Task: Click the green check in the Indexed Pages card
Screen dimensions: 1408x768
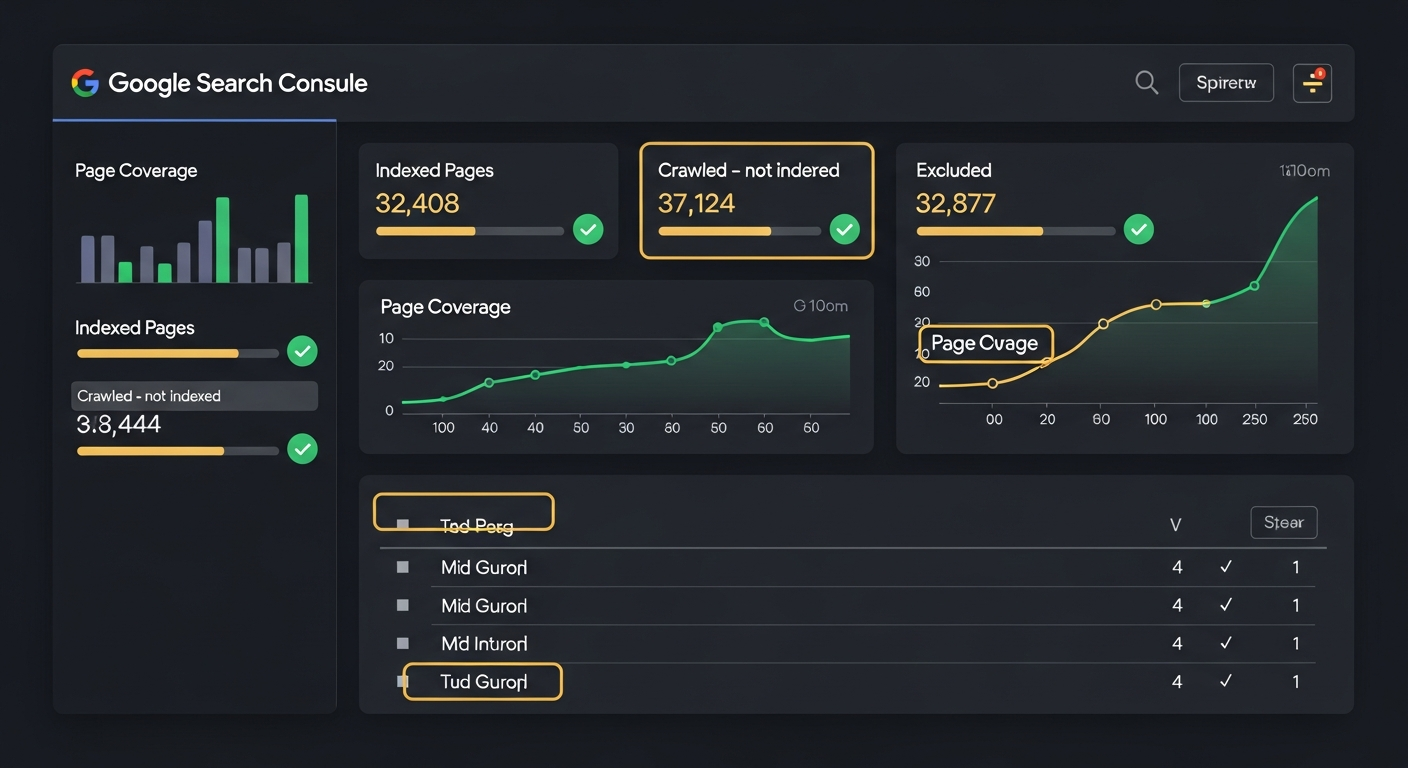Action: tap(588, 230)
